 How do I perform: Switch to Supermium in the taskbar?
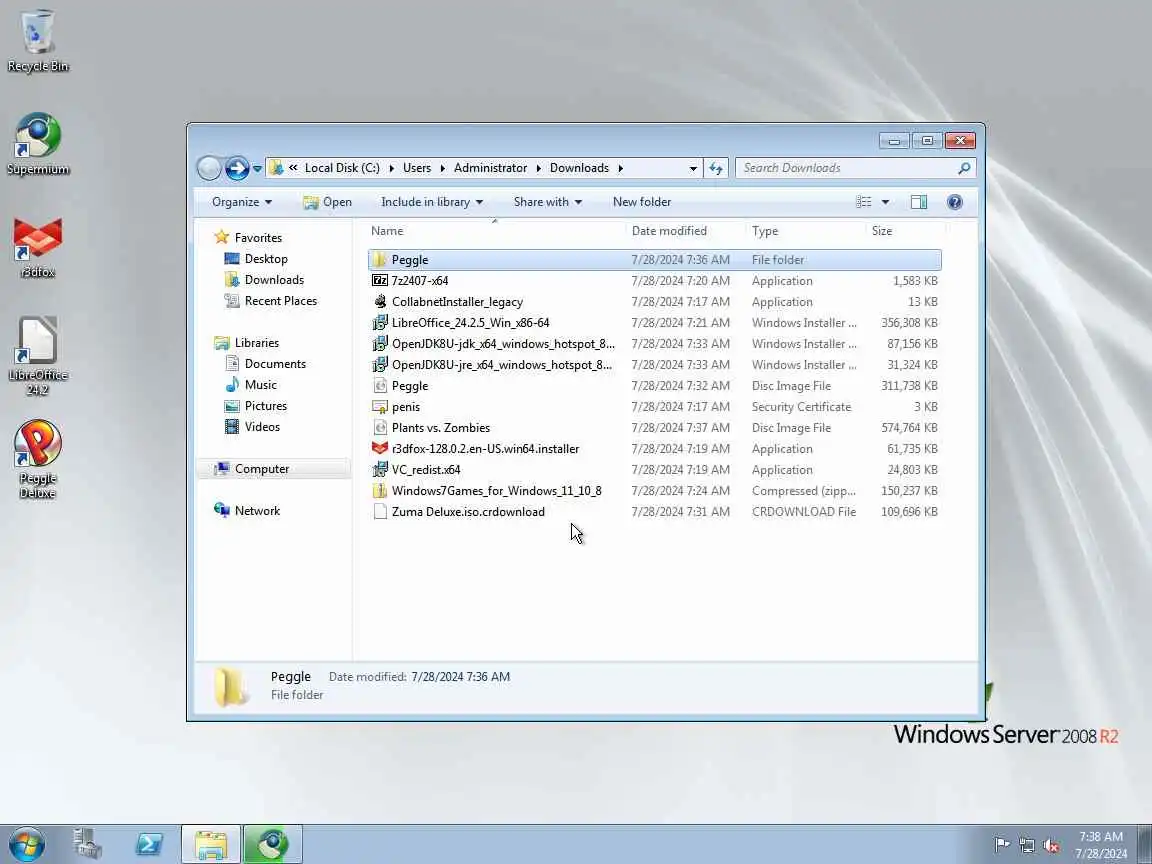point(273,844)
